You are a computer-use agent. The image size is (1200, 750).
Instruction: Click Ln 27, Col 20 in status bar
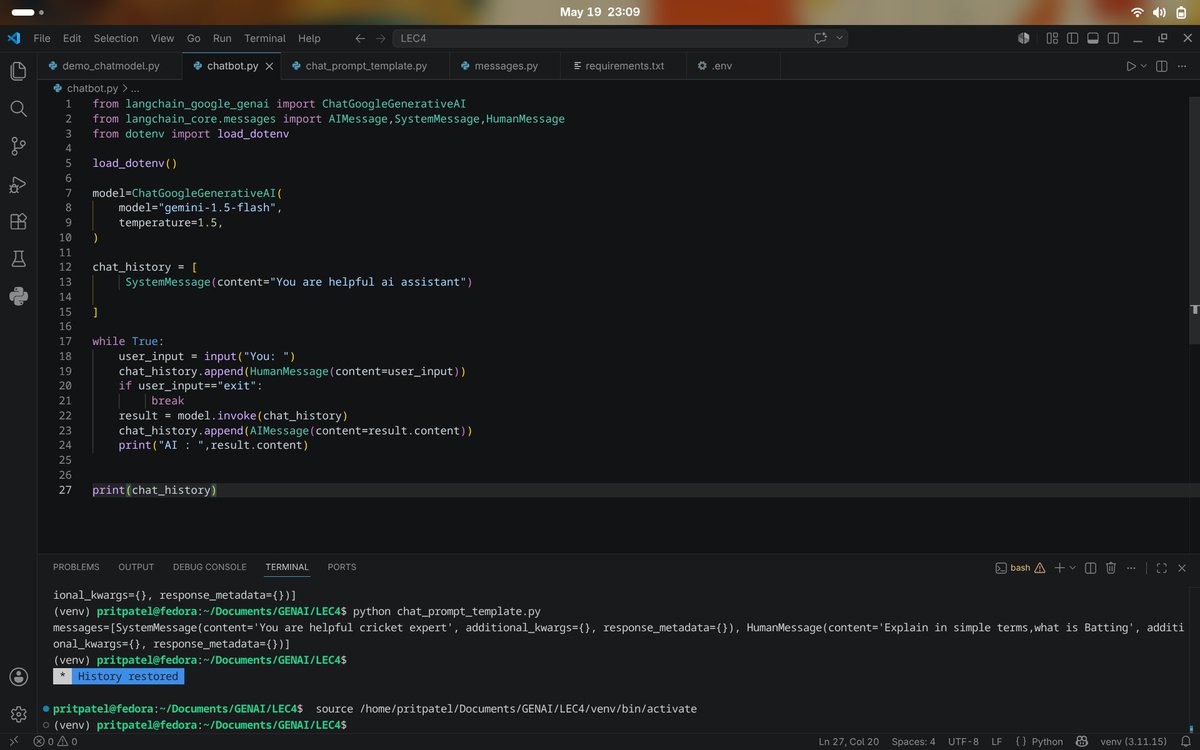tap(849, 741)
